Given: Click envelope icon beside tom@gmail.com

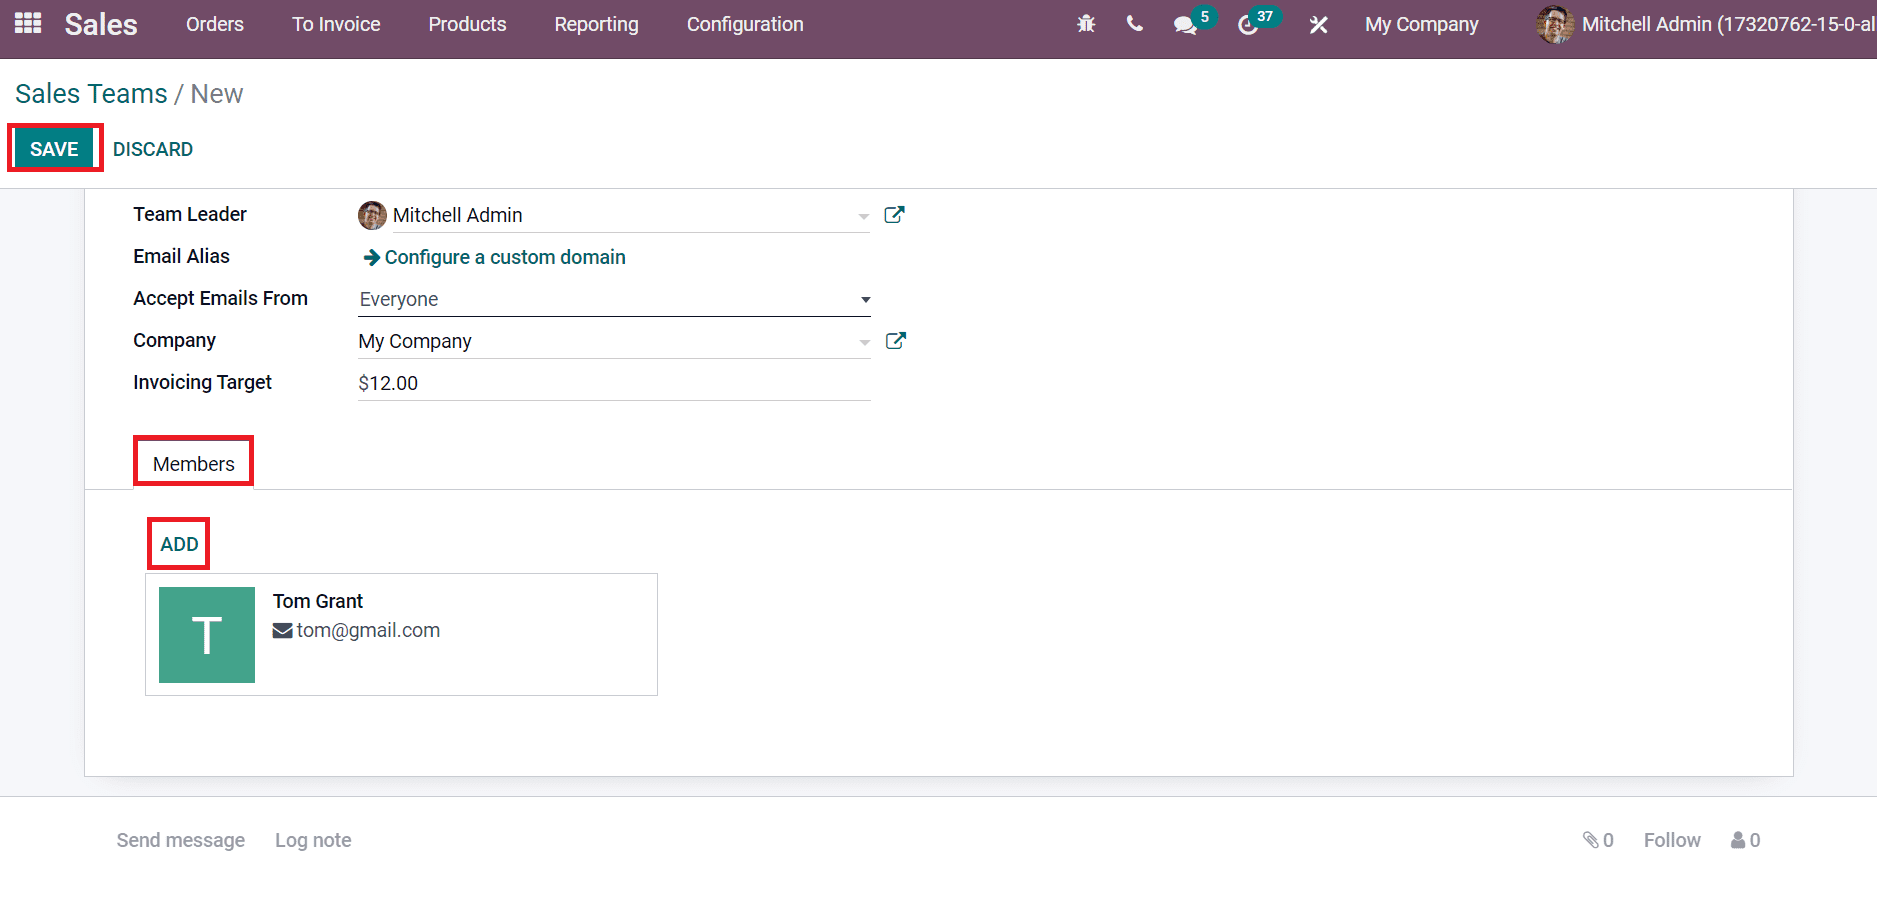Looking at the screenshot, I should [x=282, y=631].
